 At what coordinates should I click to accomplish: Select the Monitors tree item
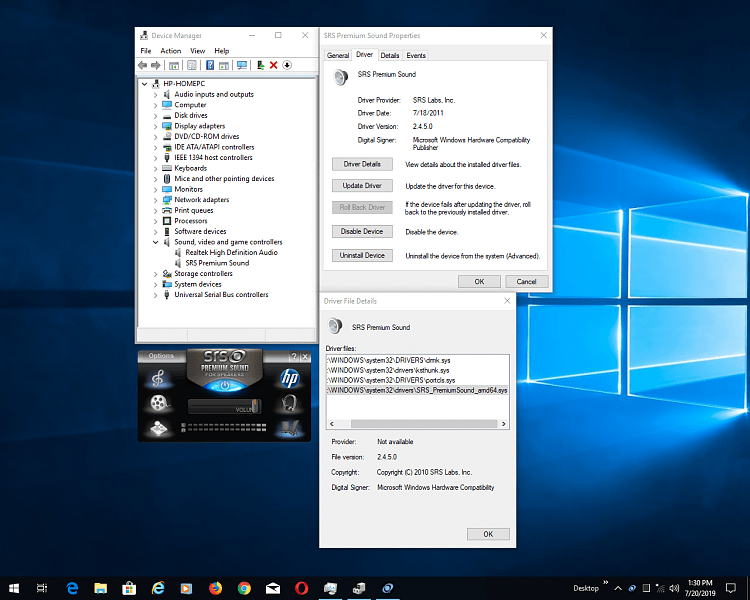[188, 189]
